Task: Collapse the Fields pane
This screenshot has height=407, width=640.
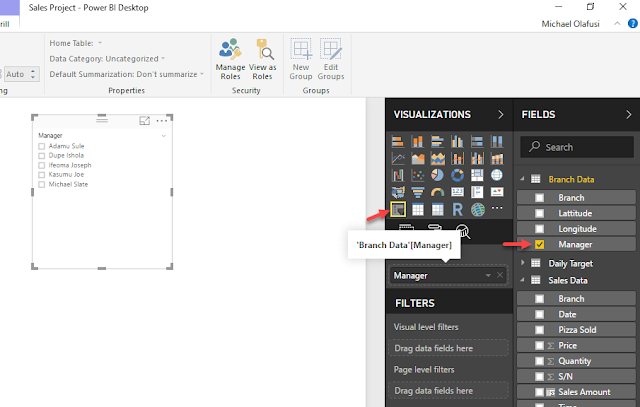Action: coord(628,115)
